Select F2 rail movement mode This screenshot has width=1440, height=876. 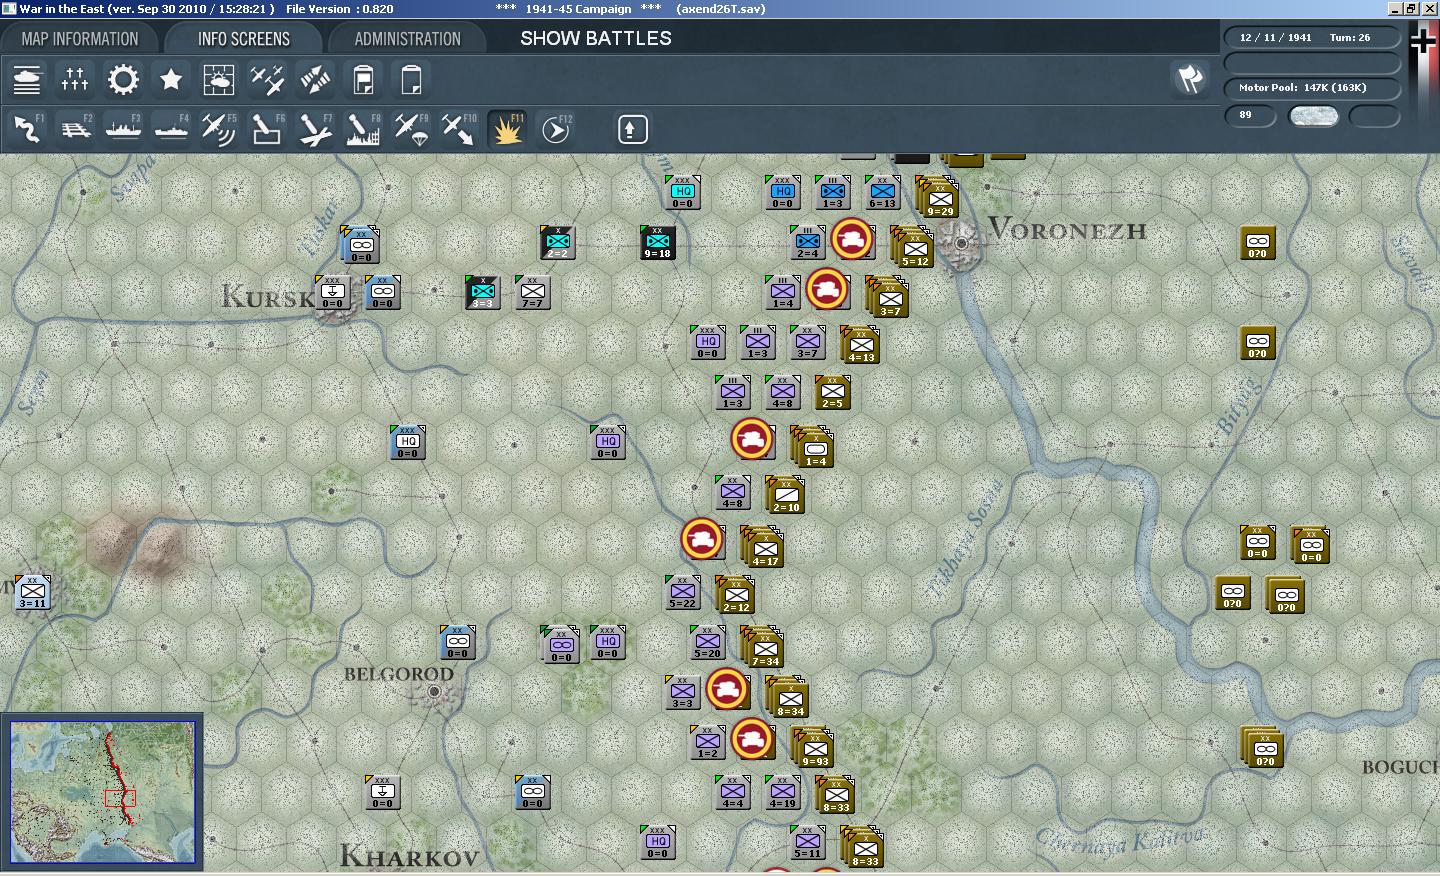click(75, 129)
